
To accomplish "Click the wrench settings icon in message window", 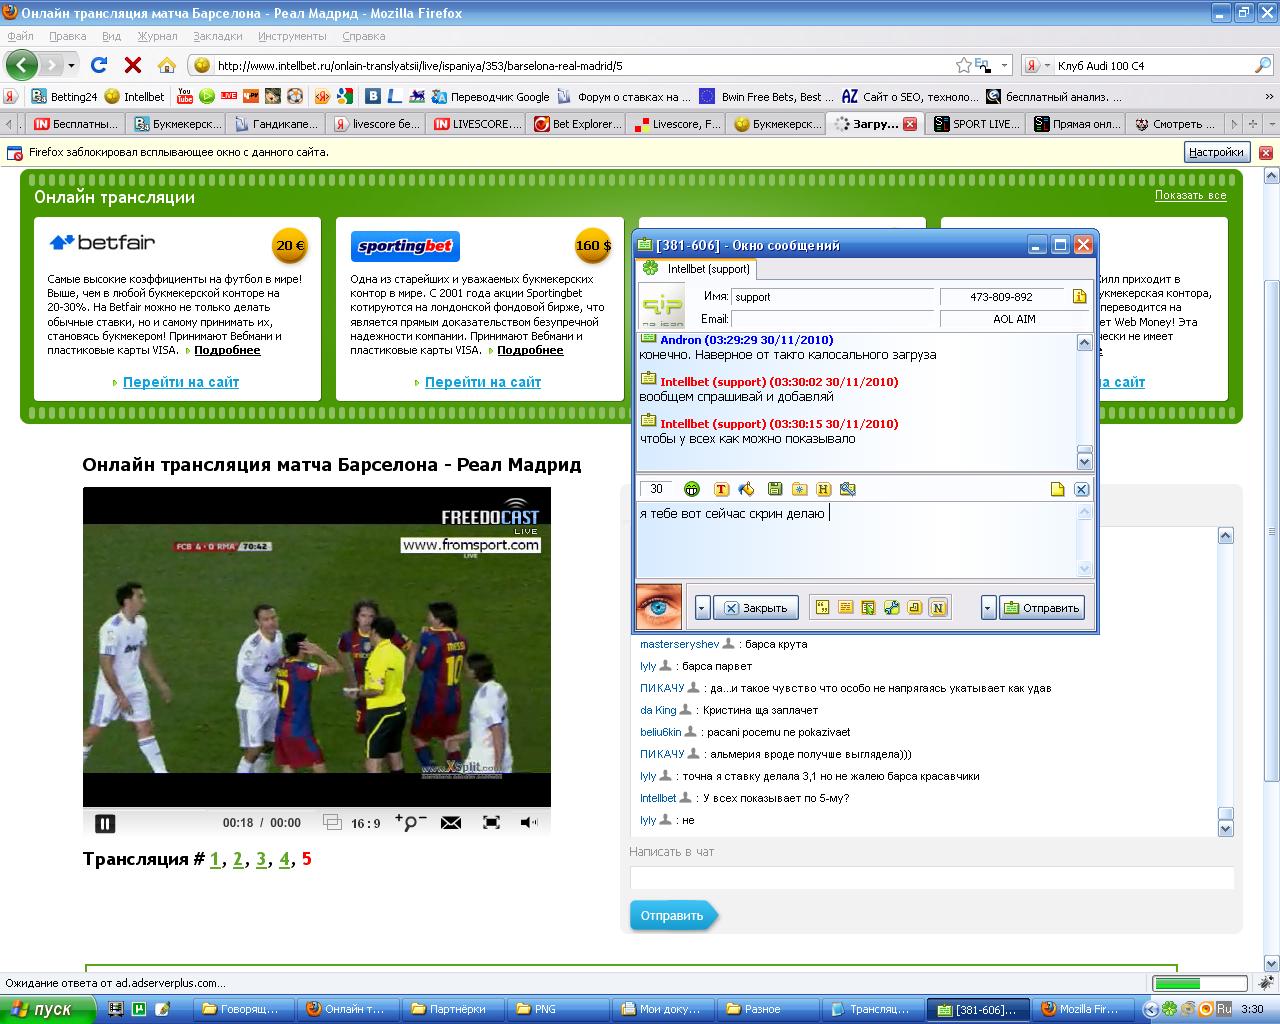I will (891, 607).
